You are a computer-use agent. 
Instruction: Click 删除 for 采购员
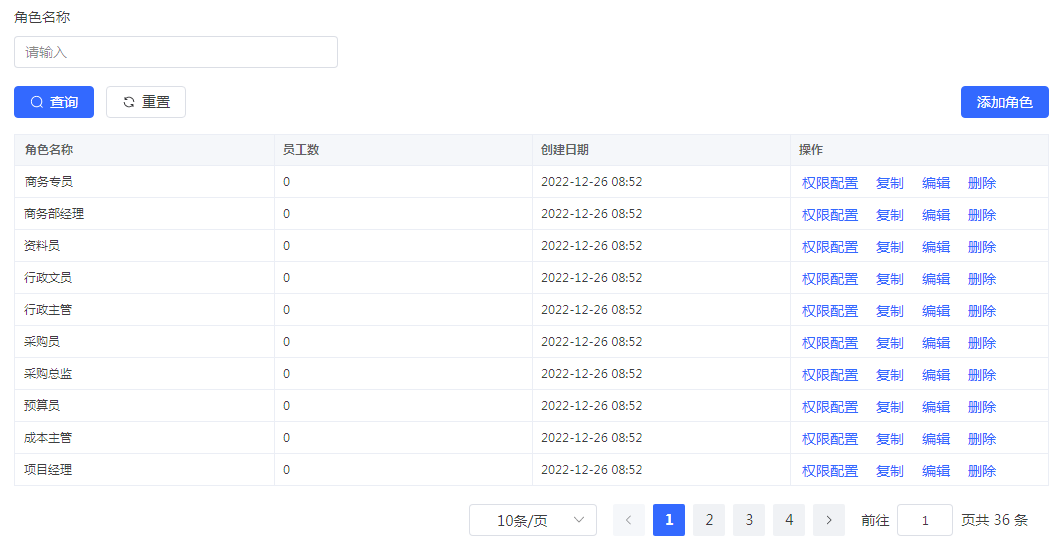pos(982,343)
